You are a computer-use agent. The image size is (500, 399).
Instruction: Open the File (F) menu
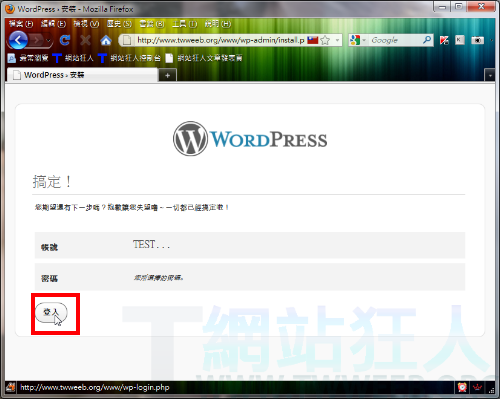click(21, 24)
